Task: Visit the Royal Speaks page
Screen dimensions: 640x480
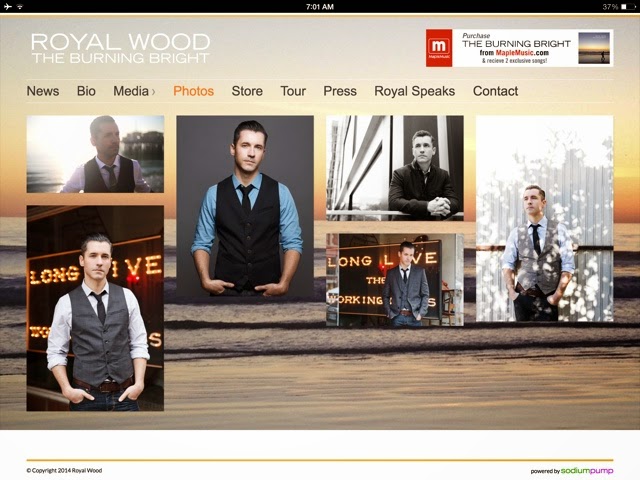Action: 414,91
